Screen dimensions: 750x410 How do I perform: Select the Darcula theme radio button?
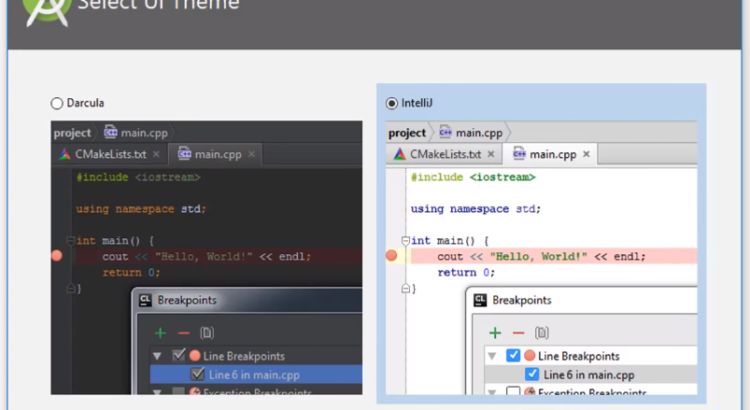(x=57, y=103)
